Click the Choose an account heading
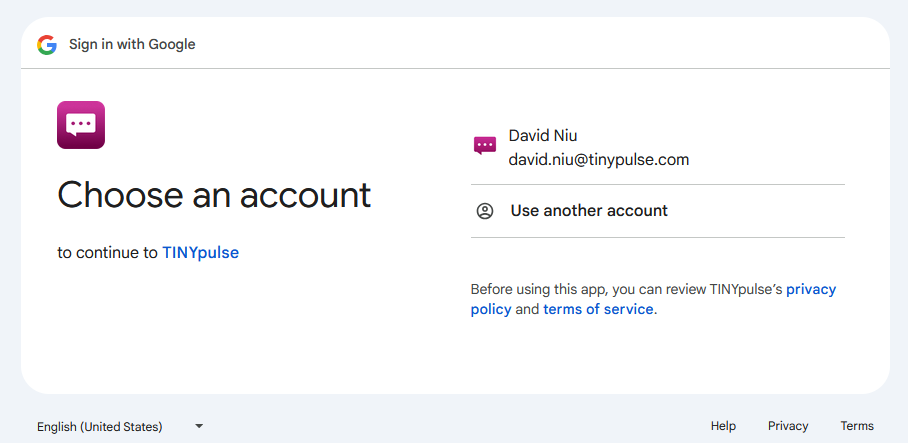 tap(214, 195)
